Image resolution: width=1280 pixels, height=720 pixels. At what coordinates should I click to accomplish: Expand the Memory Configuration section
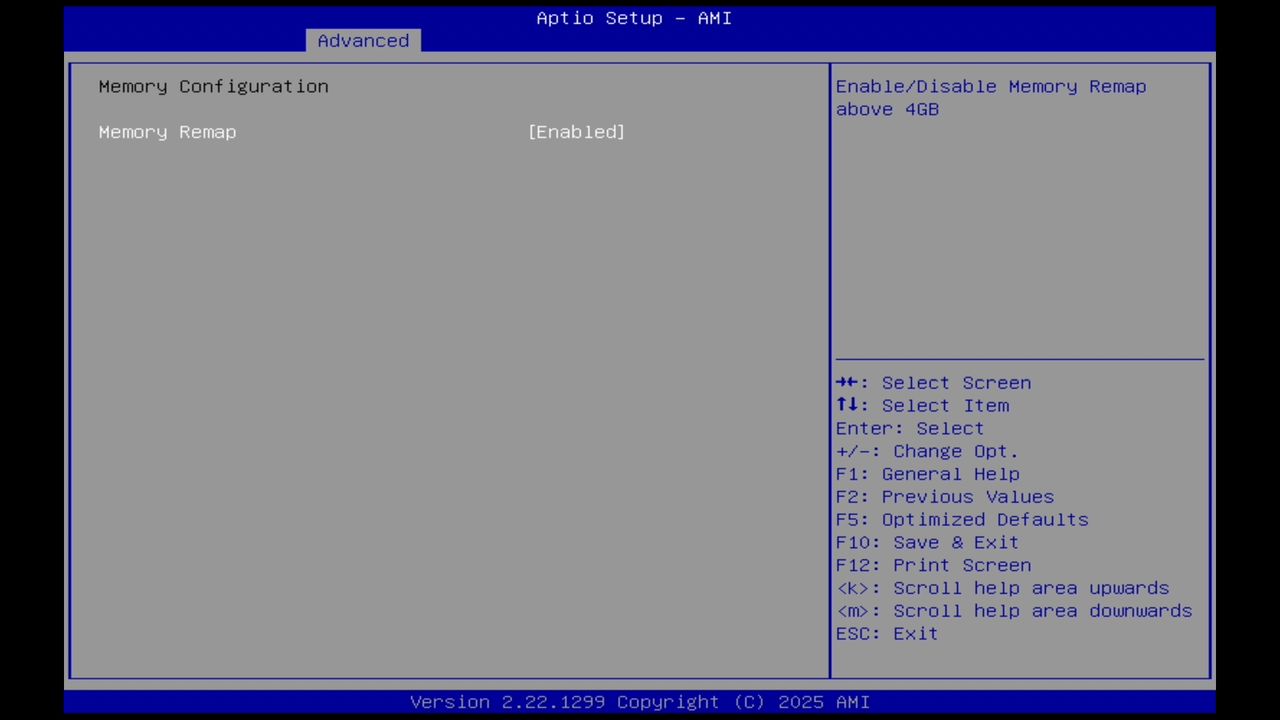tap(213, 86)
